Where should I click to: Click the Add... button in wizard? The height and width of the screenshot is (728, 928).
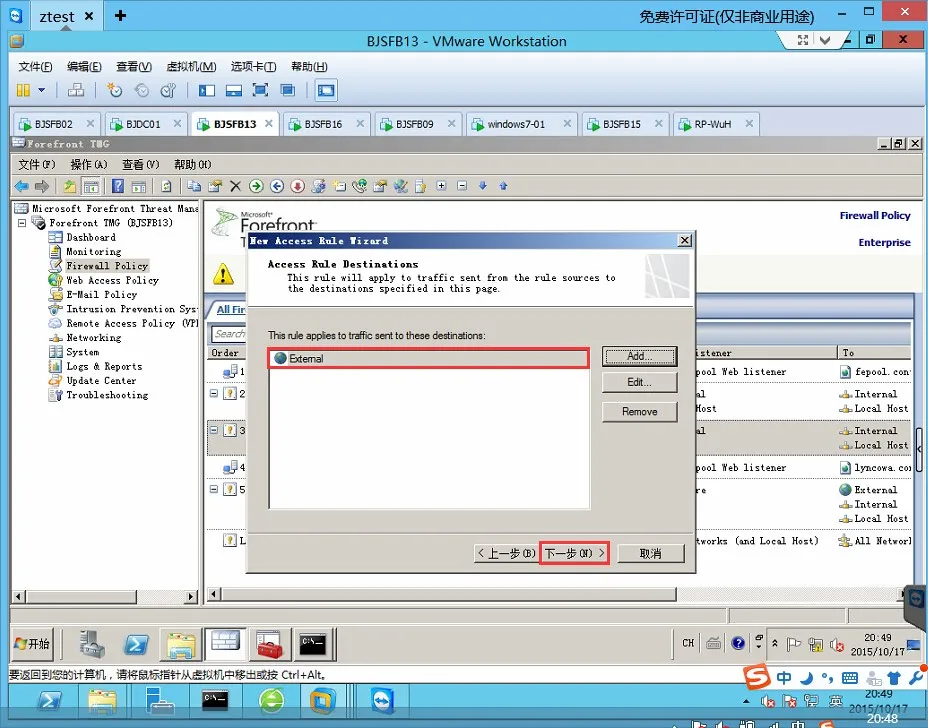tap(640, 356)
